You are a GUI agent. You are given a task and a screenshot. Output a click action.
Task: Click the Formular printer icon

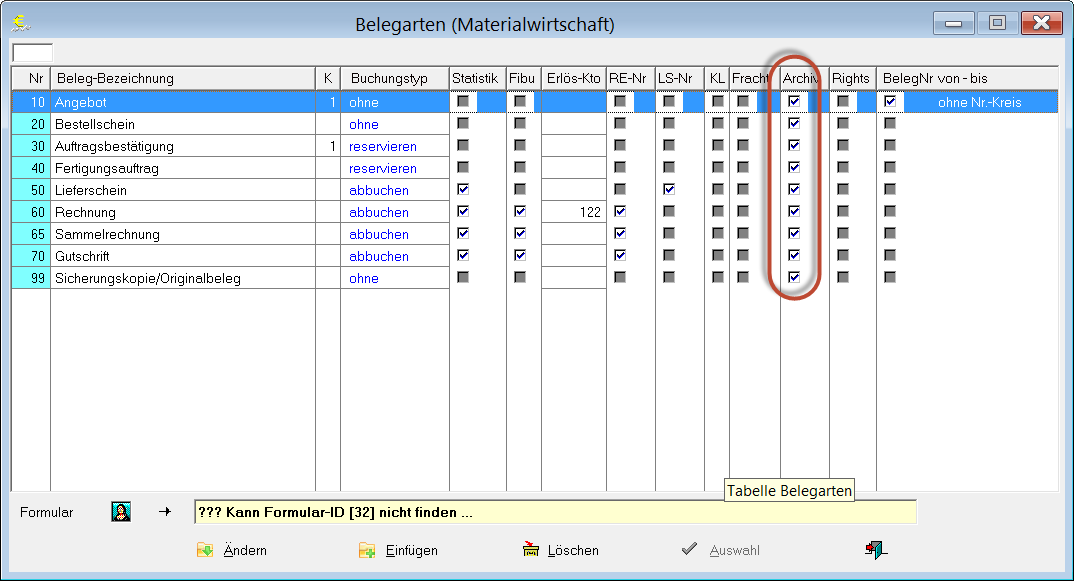(120, 511)
